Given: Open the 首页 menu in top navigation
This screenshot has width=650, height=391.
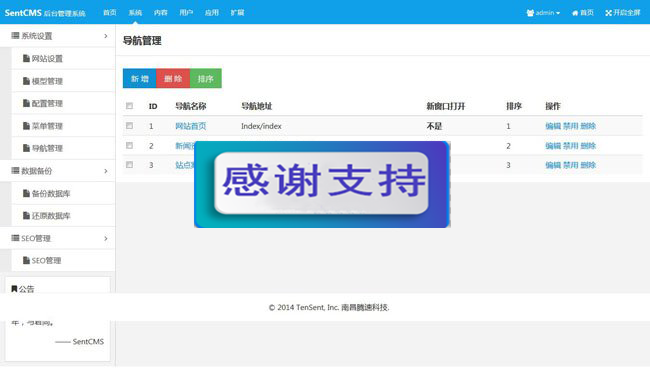Looking at the screenshot, I should pyautogui.click(x=110, y=13).
